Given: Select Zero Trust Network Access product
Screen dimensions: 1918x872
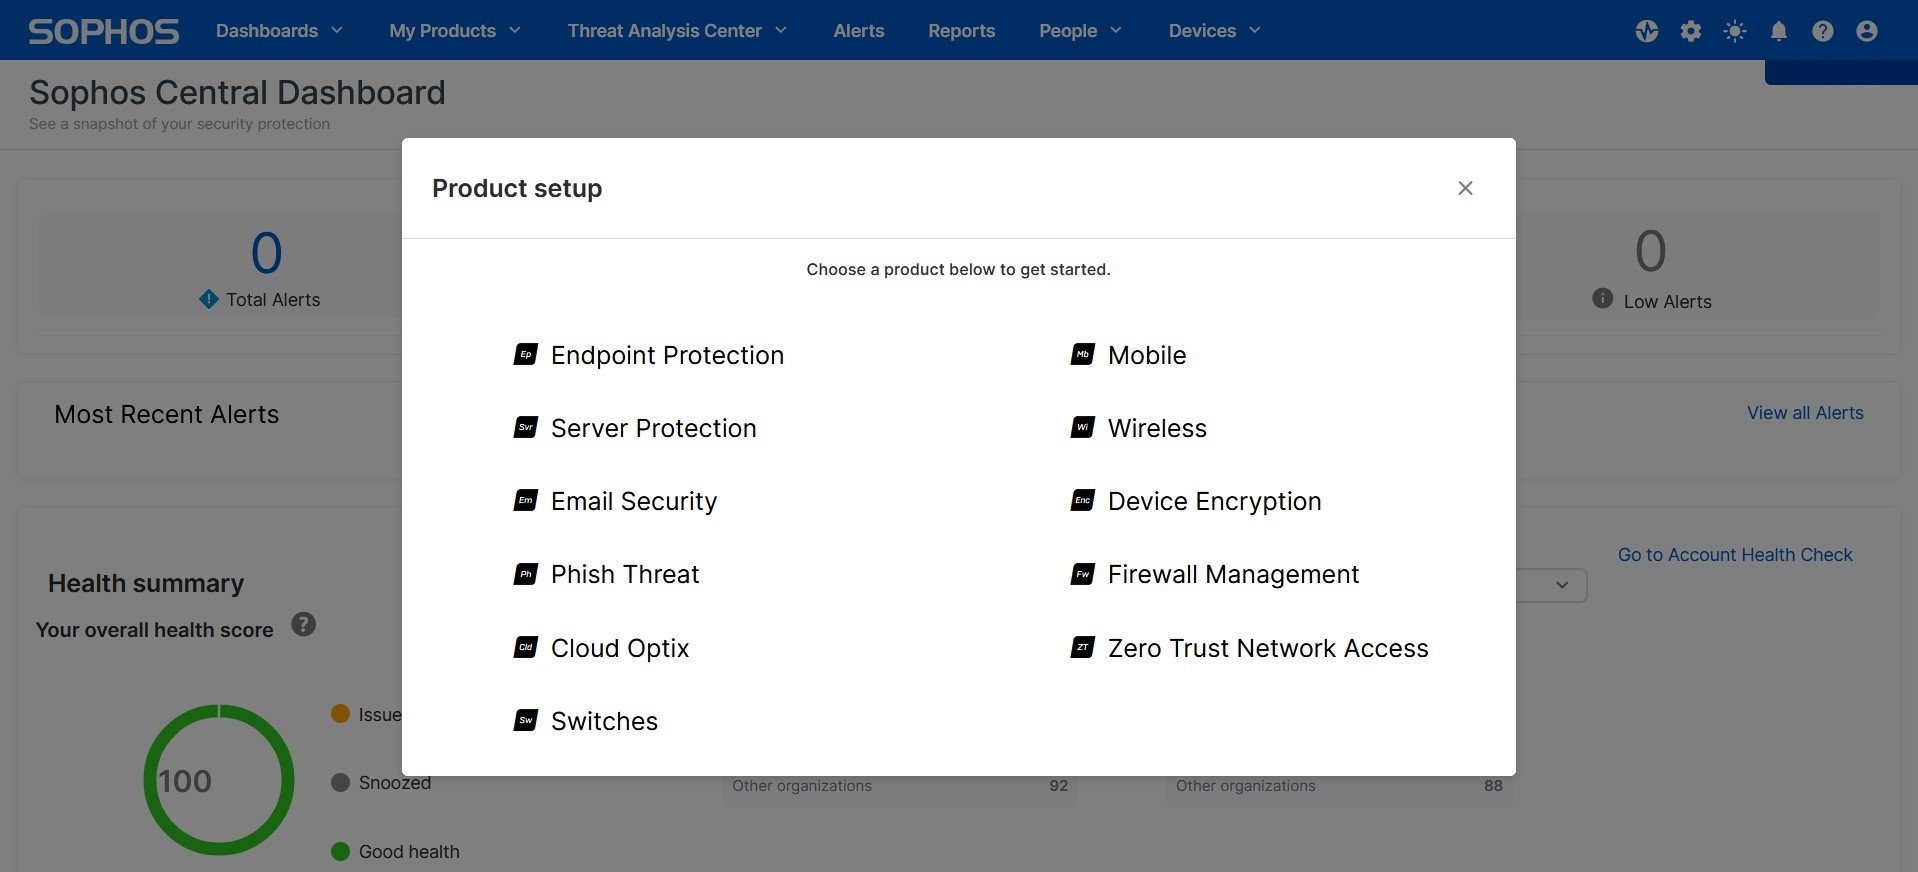Looking at the screenshot, I should pyautogui.click(x=1268, y=648).
